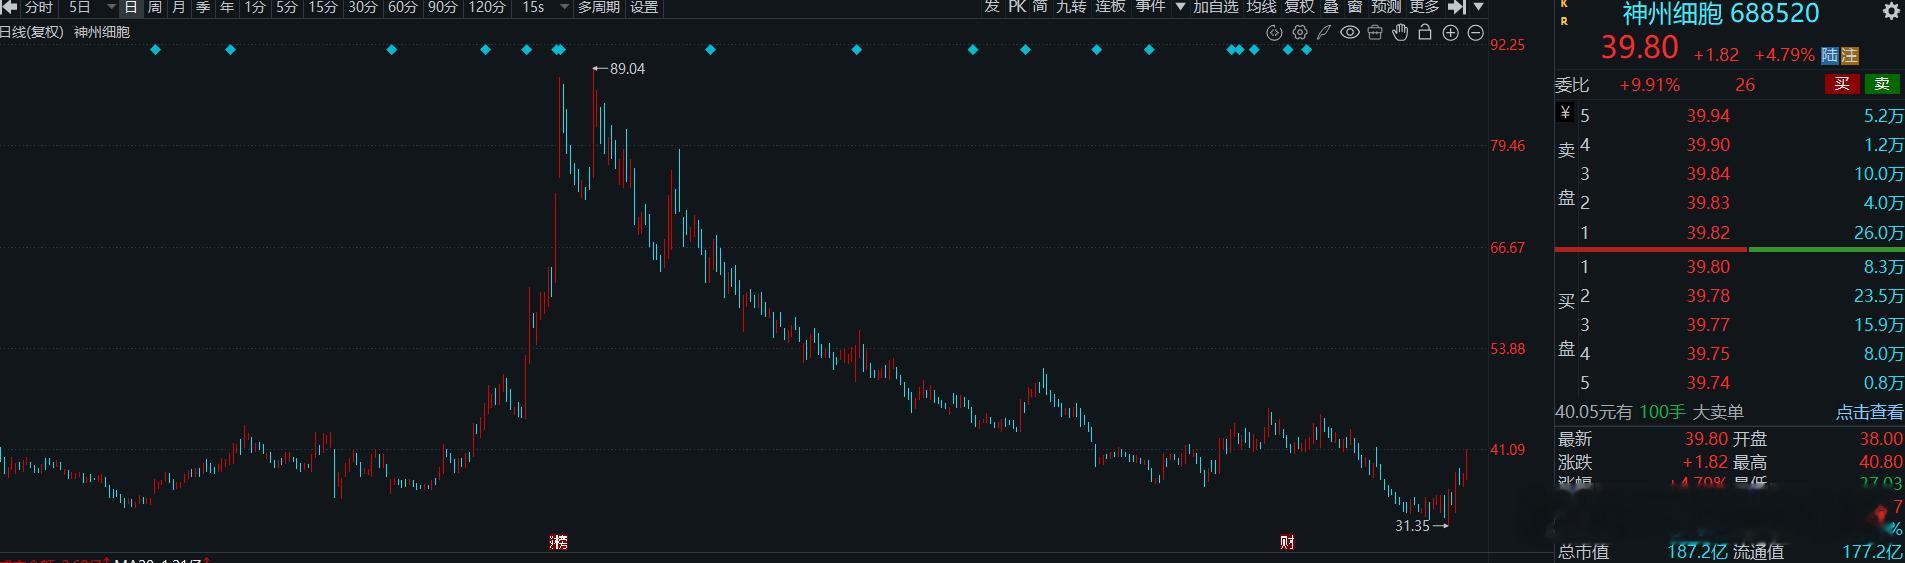Click the first cyan diamond event marker

tap(155, 49)
